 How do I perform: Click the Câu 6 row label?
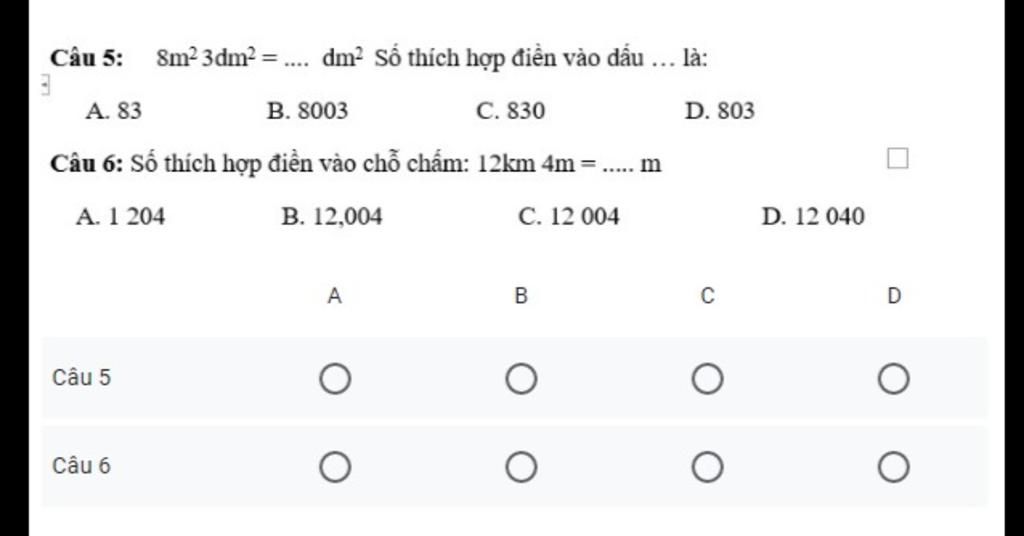pyautogui.click(x=82, y=466)
